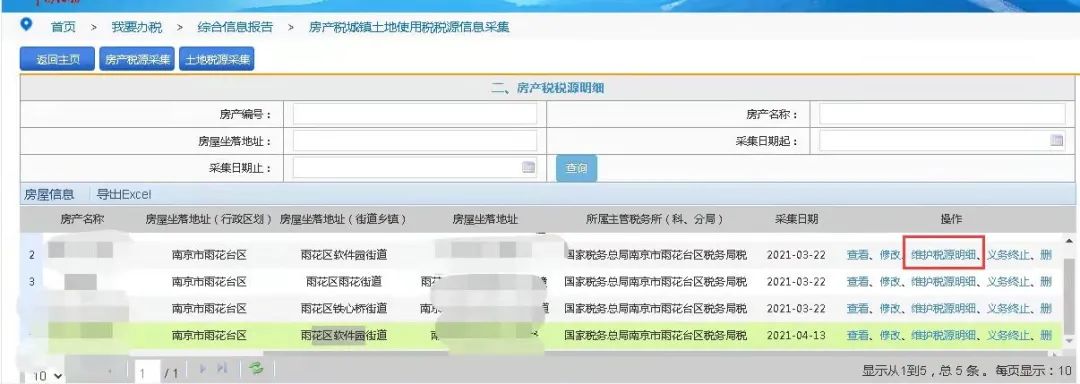Click 修改 in the 2021-04-13 row
Viewport: 1080px width, 384px height.
tap(890, 336)
